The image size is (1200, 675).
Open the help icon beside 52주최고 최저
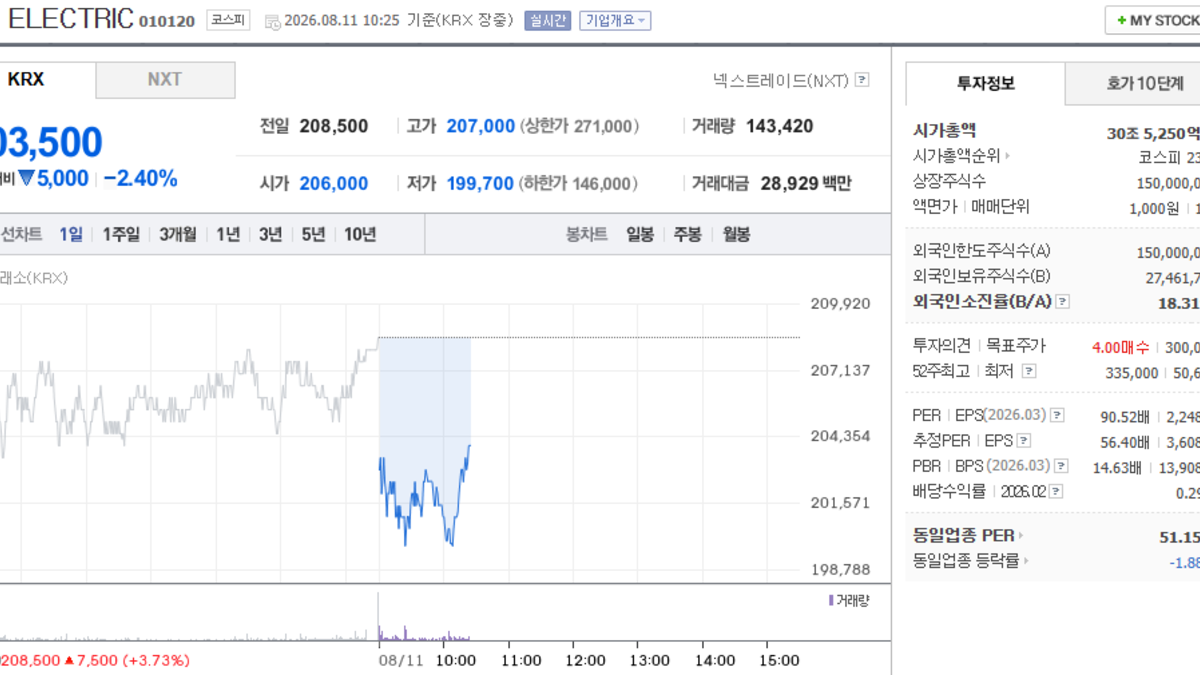tap(1029, 372)
